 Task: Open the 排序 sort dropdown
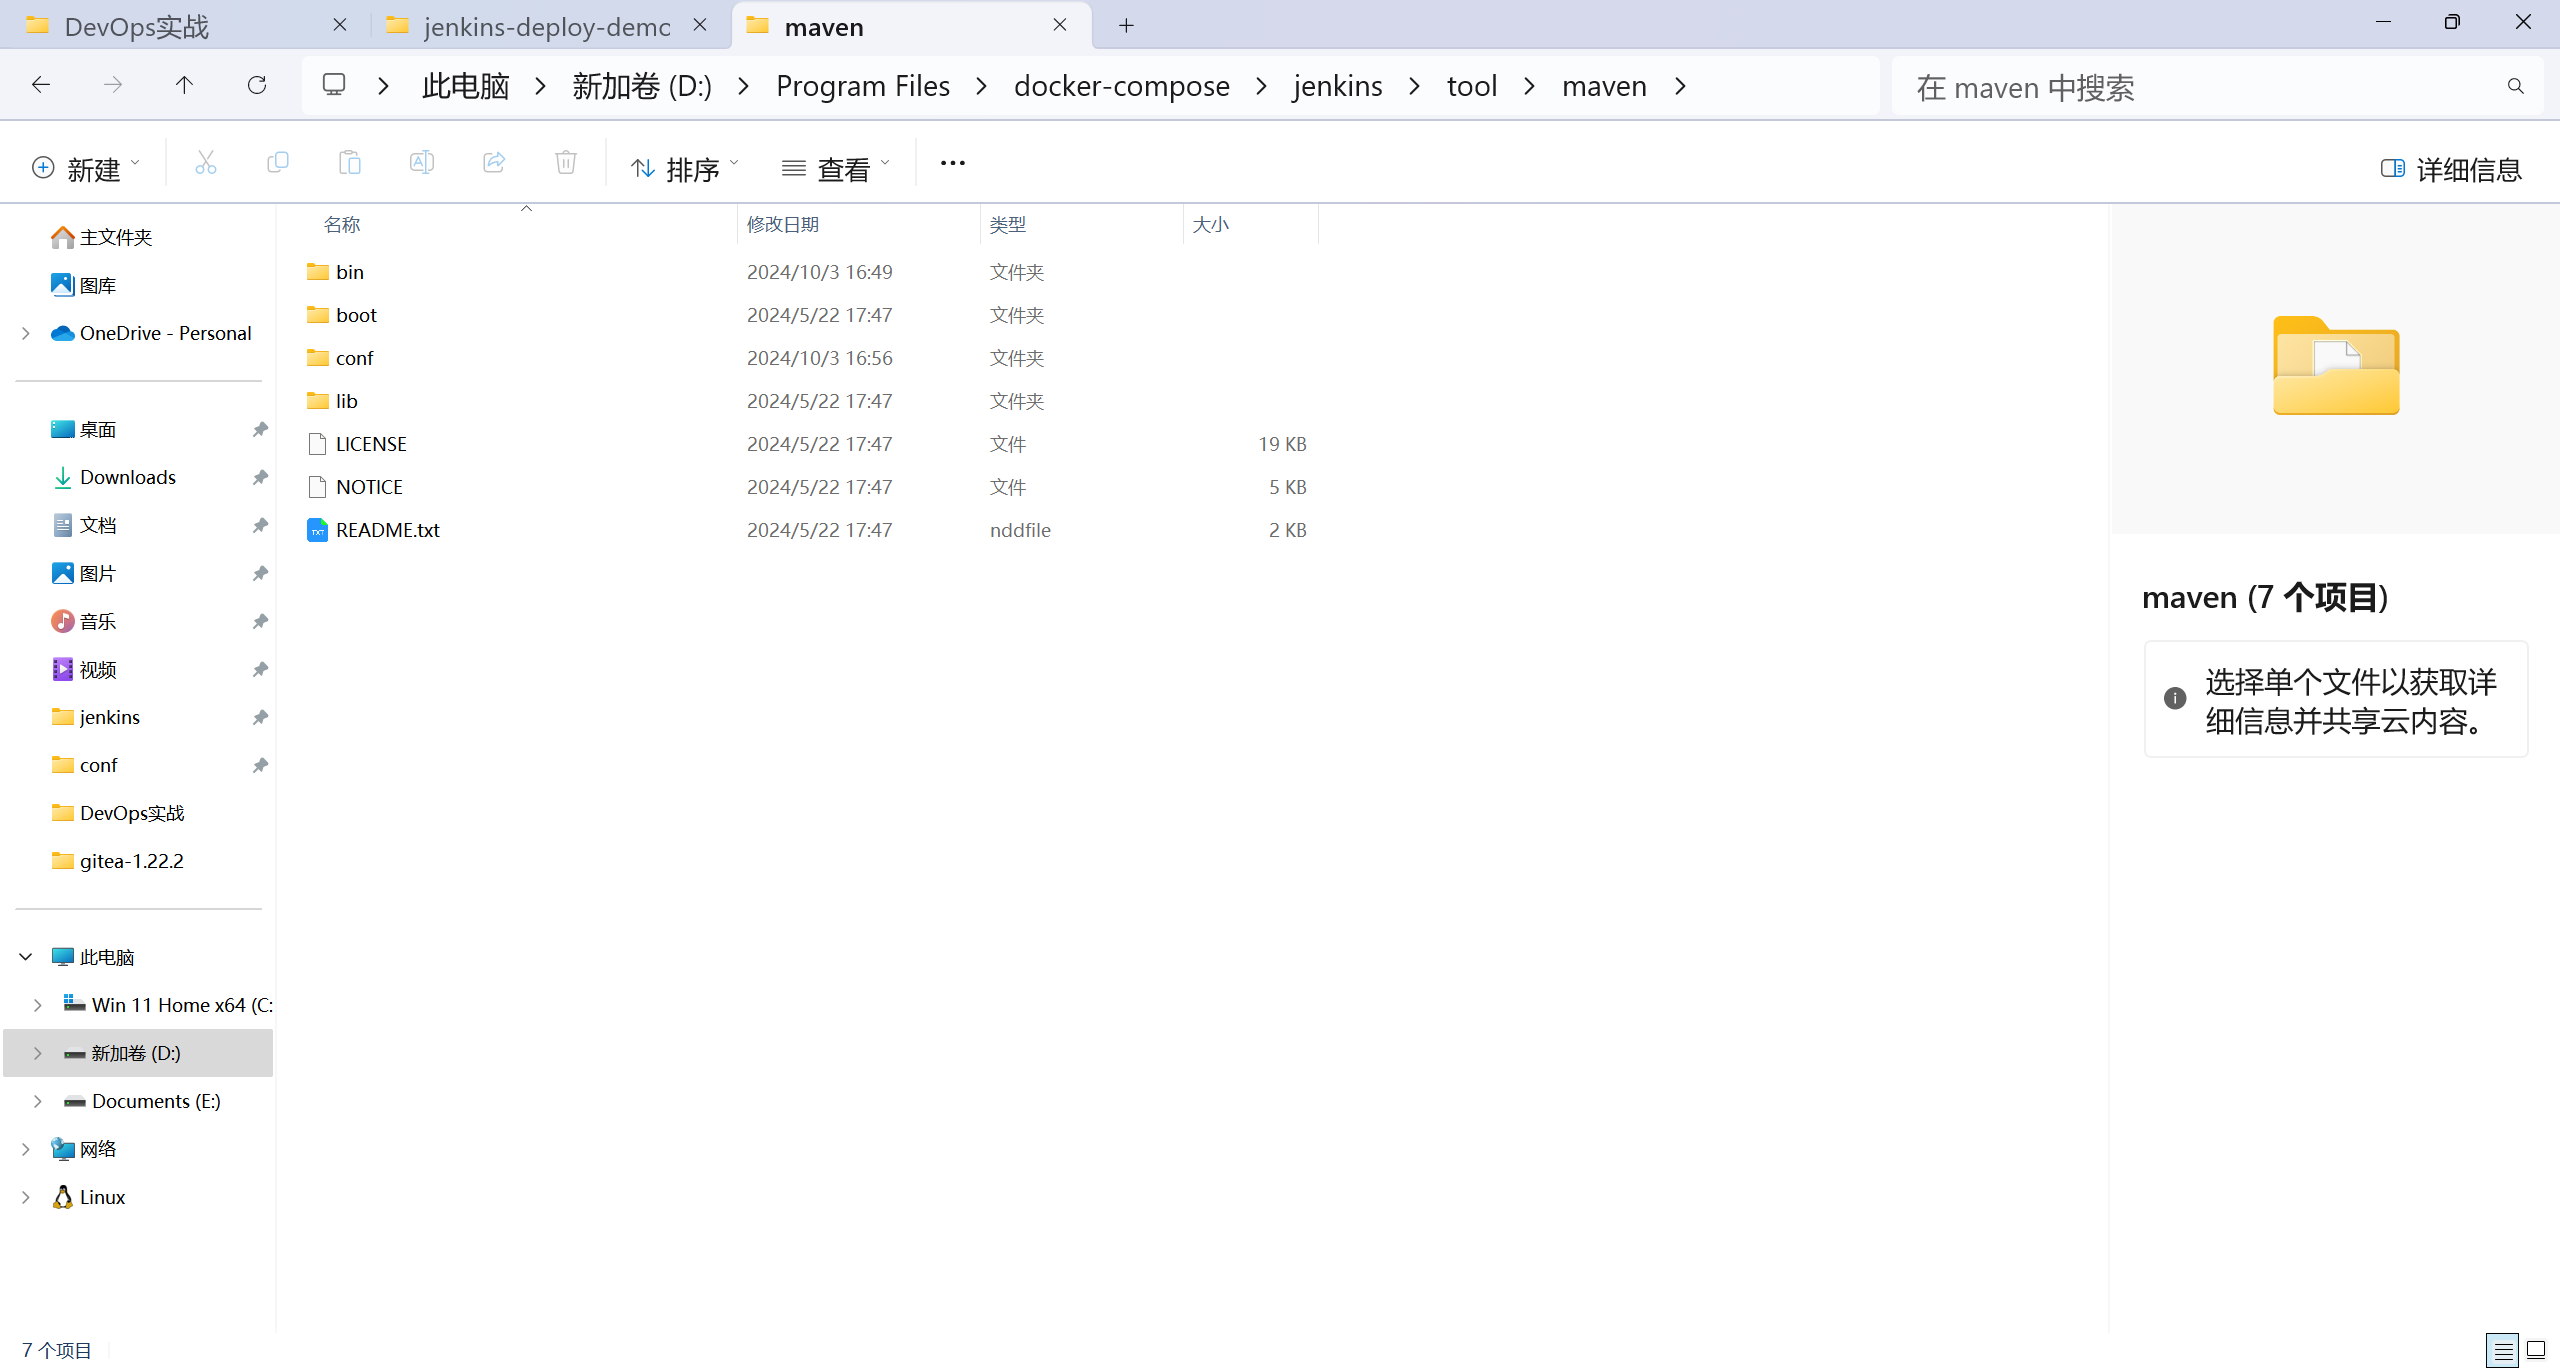[x=686, y=169]
